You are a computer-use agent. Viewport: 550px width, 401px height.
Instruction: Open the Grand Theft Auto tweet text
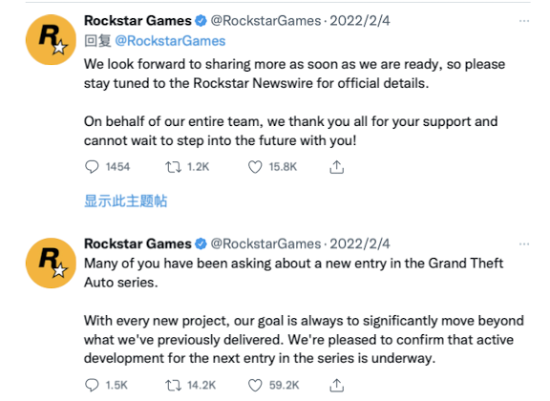304,310
